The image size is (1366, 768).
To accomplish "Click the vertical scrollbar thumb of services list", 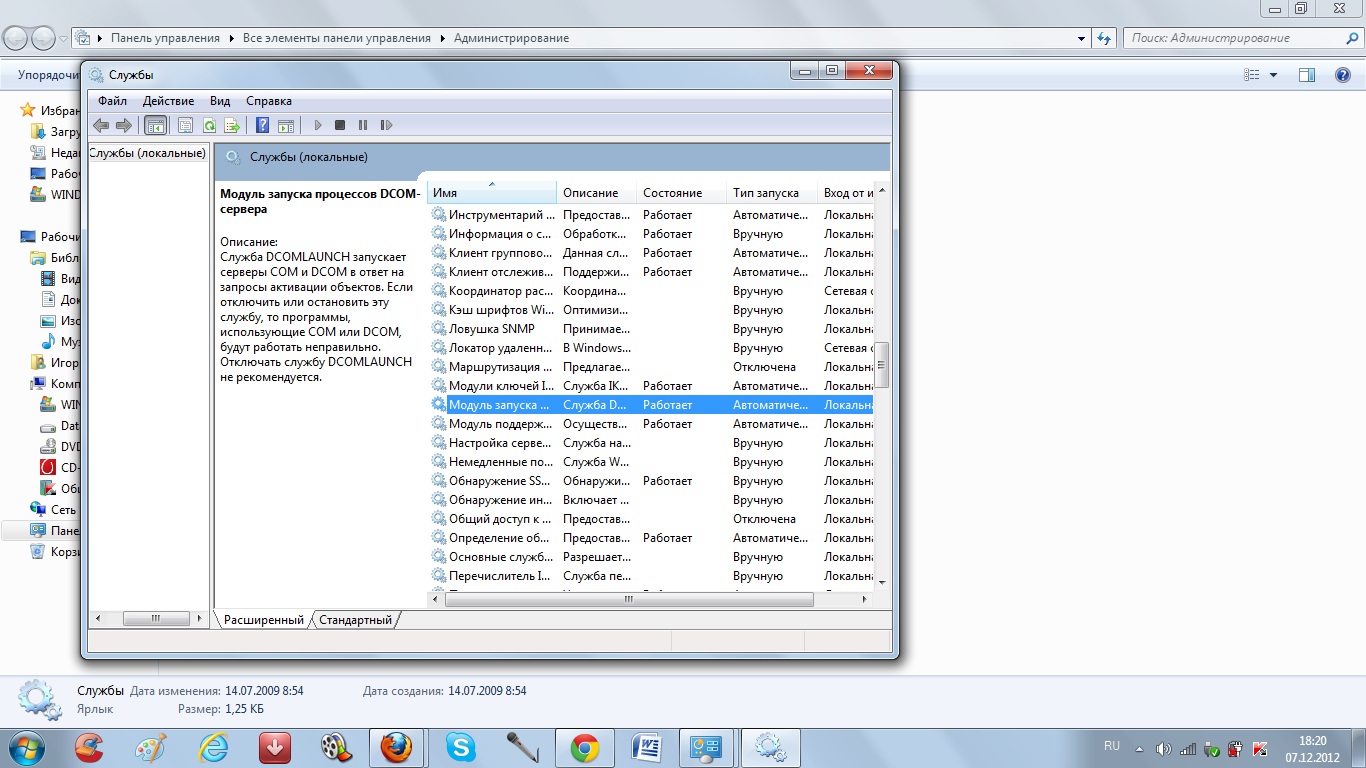I will [882, 364].
